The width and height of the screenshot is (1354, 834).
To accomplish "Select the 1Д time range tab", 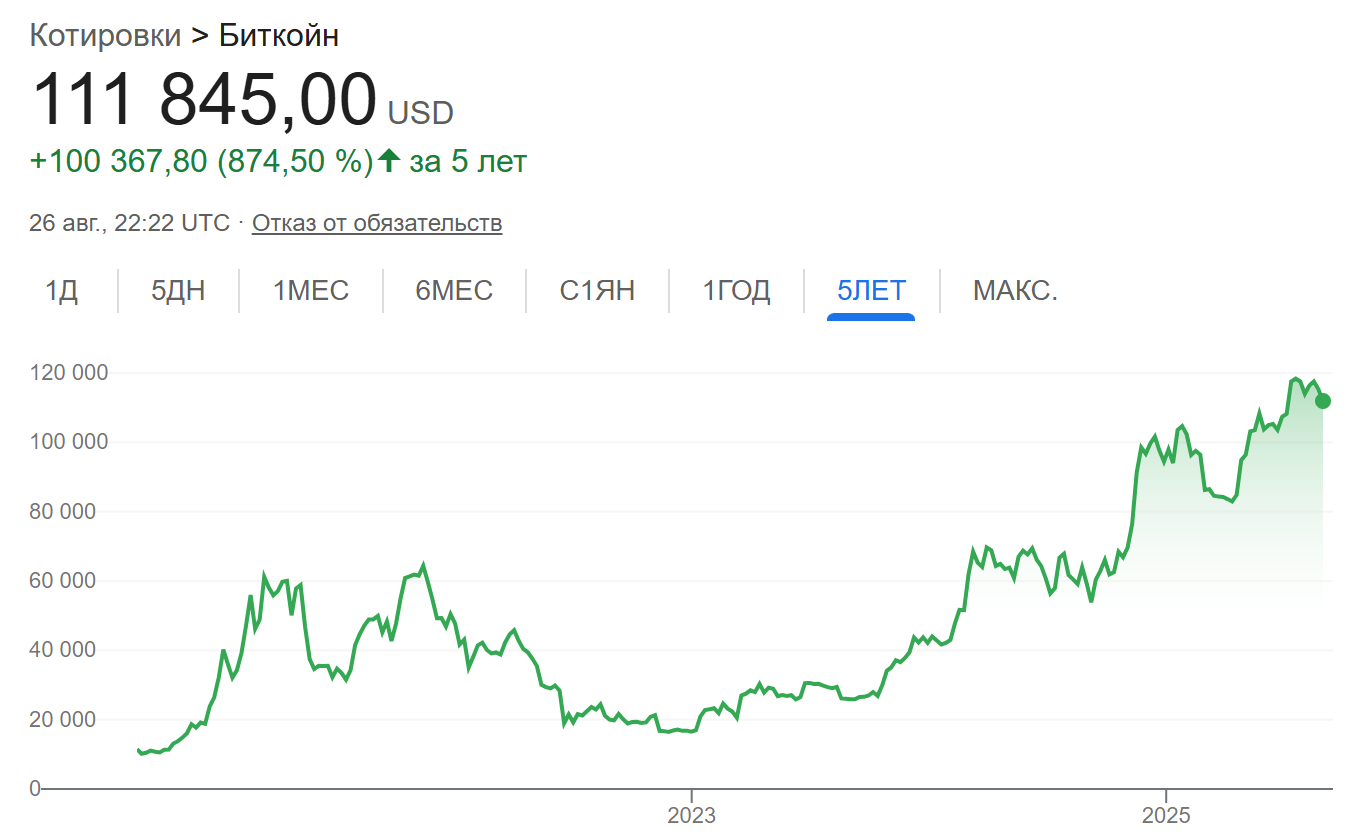I will (62, 291).
